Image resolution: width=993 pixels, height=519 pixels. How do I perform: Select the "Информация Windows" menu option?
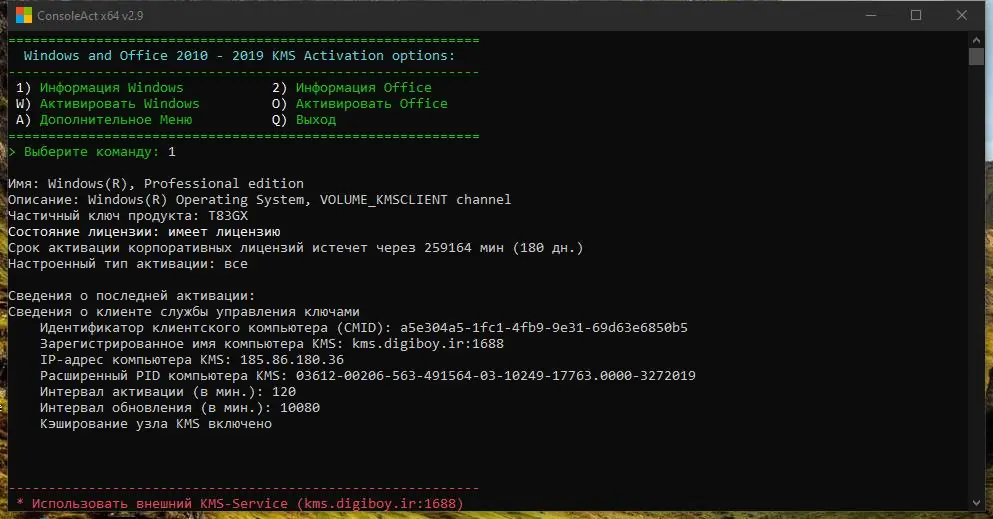(x=111, y=88)
